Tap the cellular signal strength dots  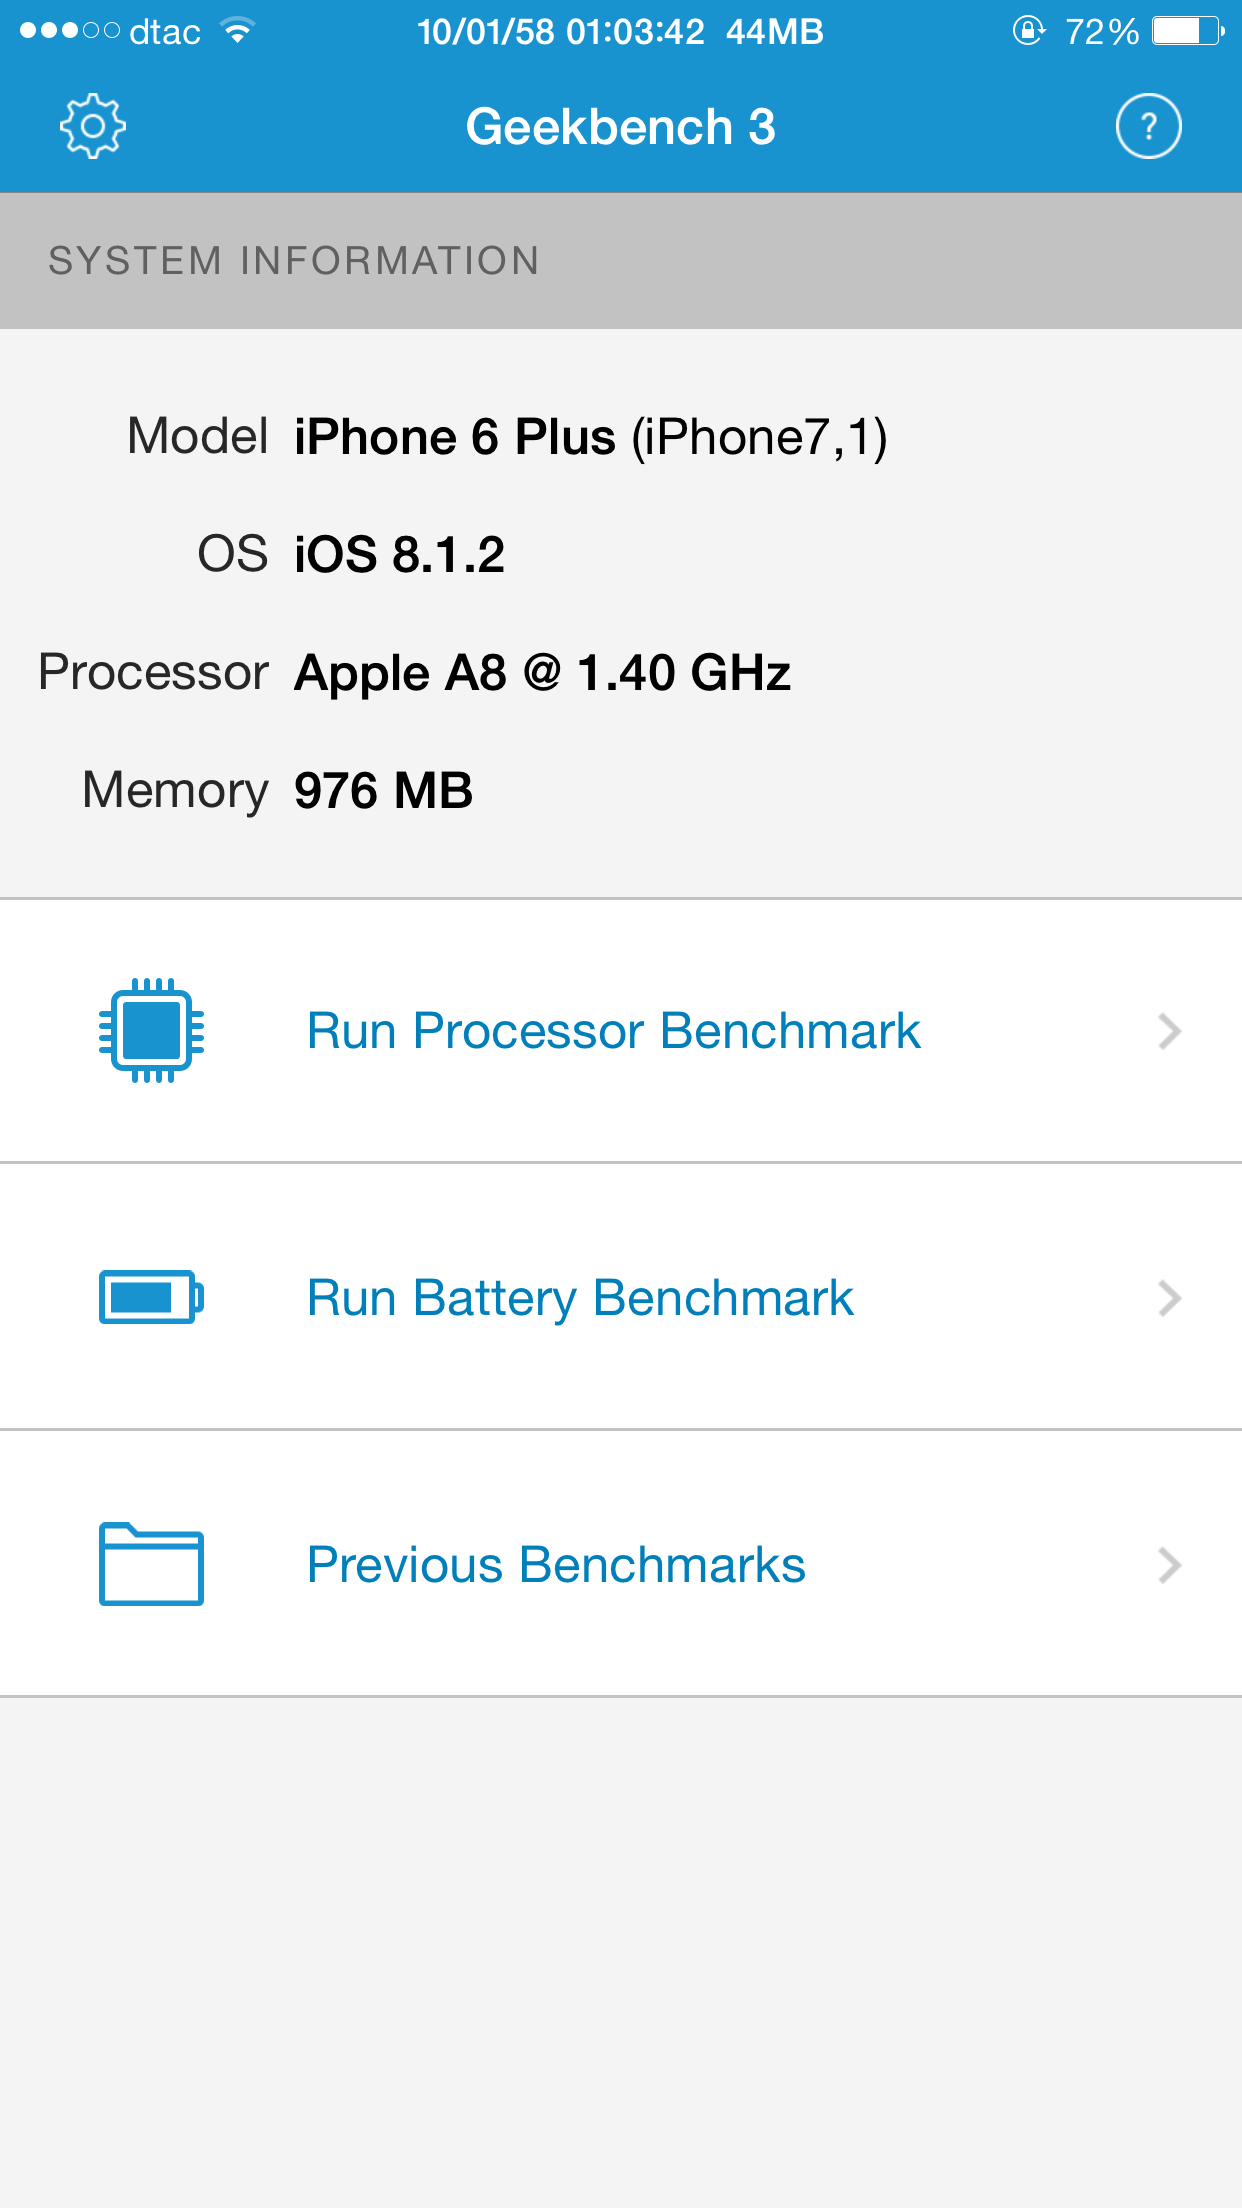click(x=69, y=31)
